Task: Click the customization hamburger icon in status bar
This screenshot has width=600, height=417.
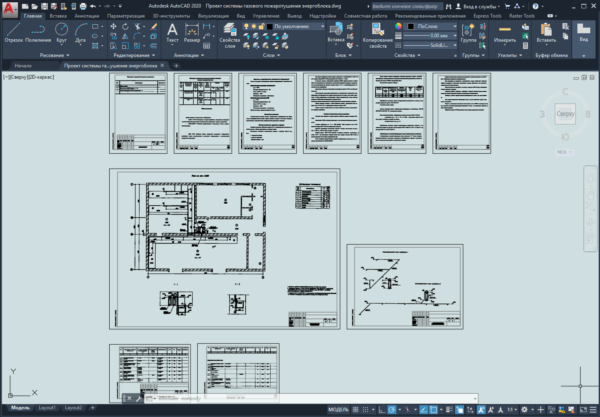Action: (593, 409)
